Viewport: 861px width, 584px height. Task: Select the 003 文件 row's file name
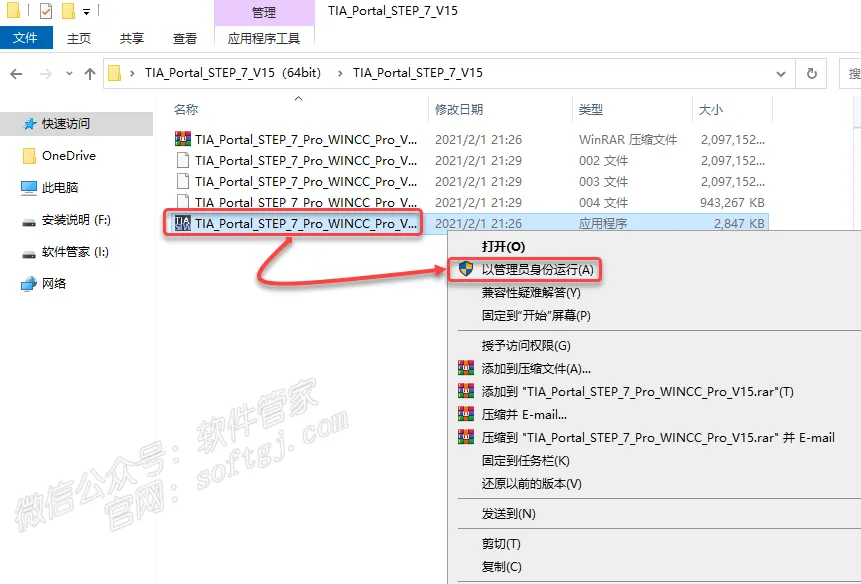pos(306,181)
